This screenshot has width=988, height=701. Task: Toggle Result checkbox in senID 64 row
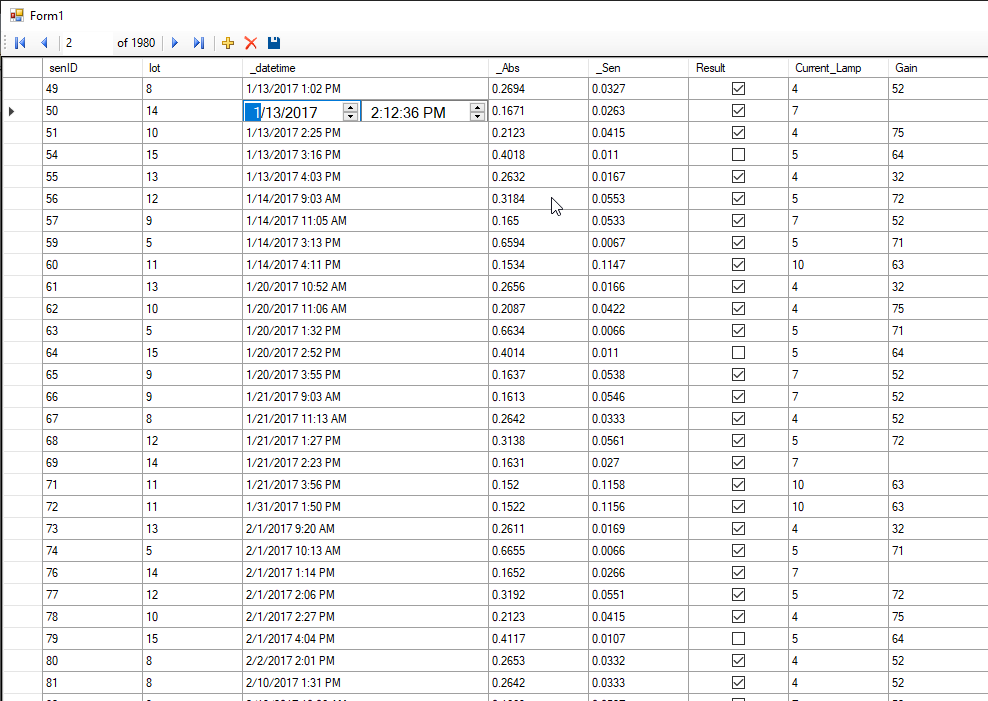tap(738, 353)
